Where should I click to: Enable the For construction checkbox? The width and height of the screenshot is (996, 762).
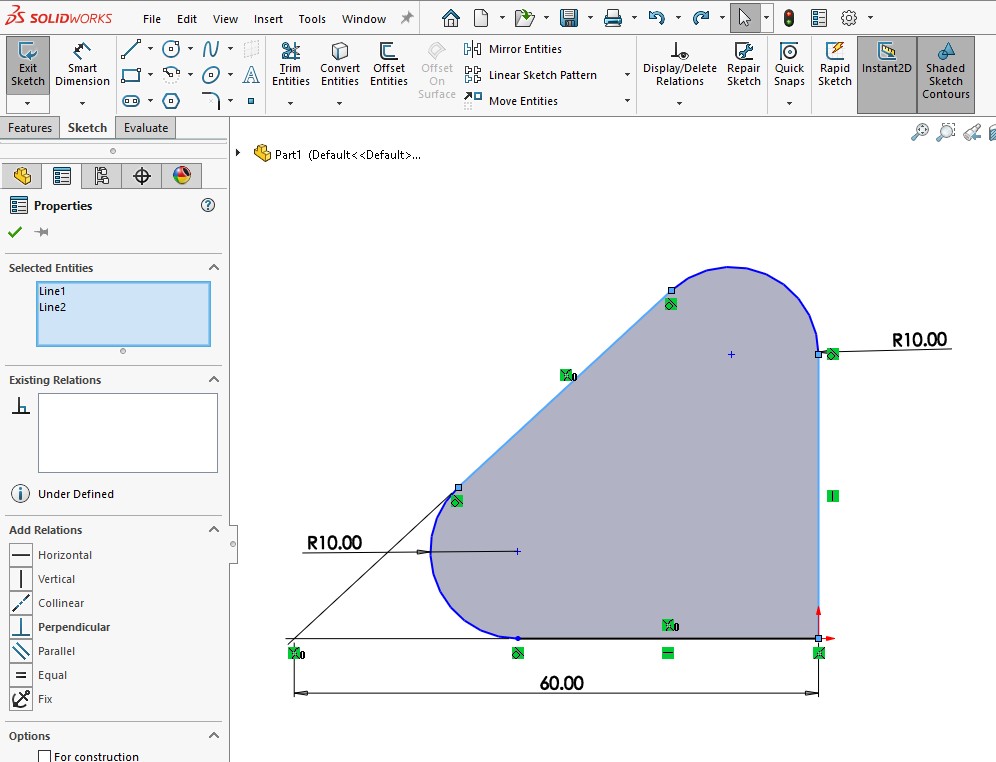coord(44,756)
